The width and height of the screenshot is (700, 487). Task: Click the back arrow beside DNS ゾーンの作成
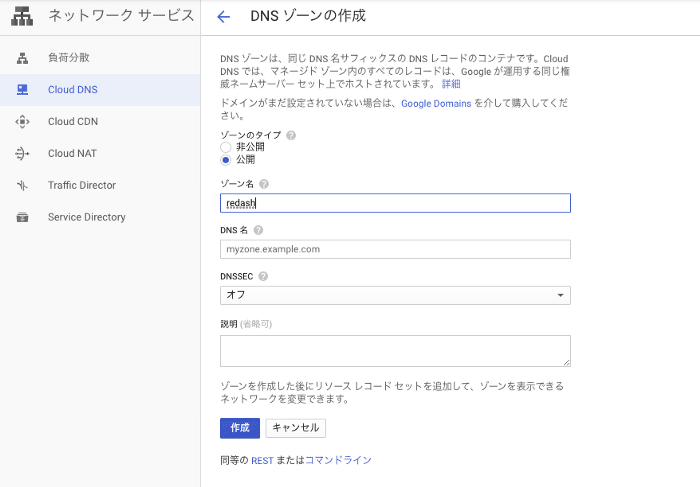click(224, 17)
